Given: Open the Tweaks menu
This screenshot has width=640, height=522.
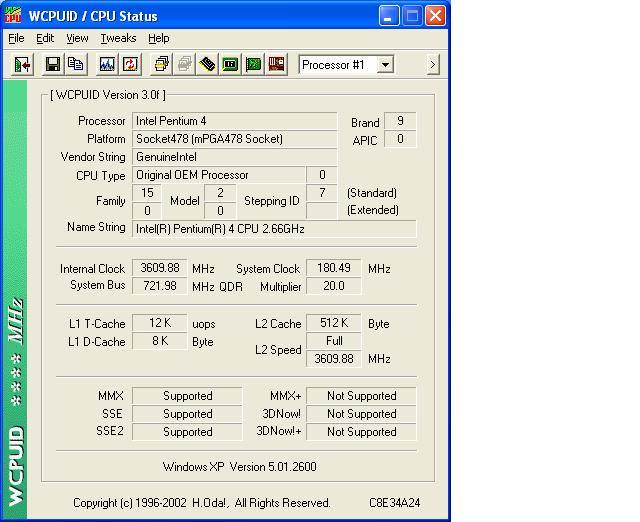Looking at the screenshot, I should [118, 38].
